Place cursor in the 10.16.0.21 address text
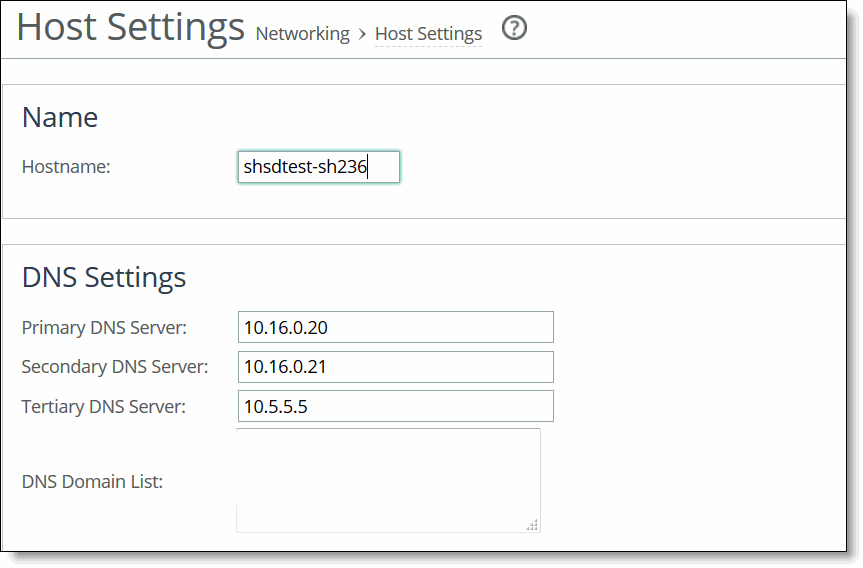Screen dimensions: 863x568 click(285, 367)
